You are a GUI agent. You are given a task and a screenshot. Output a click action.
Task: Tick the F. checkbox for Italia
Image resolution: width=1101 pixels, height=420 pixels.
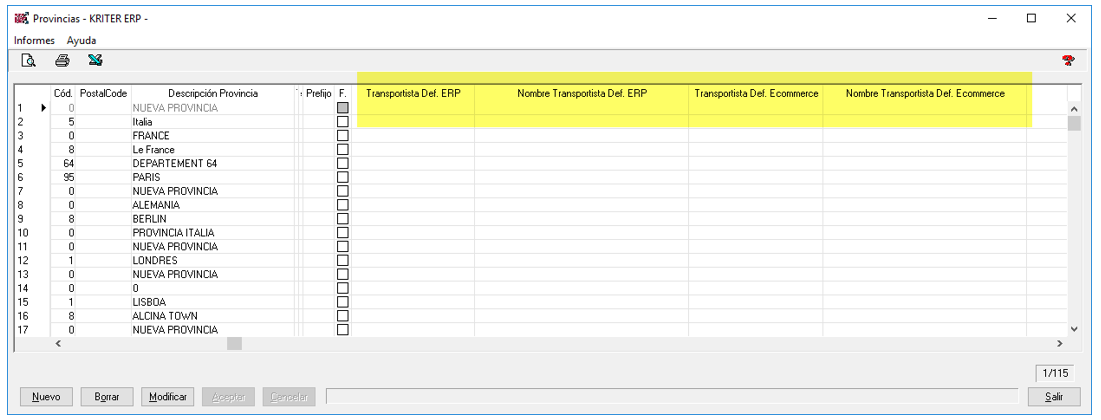[x=343, y=121]
